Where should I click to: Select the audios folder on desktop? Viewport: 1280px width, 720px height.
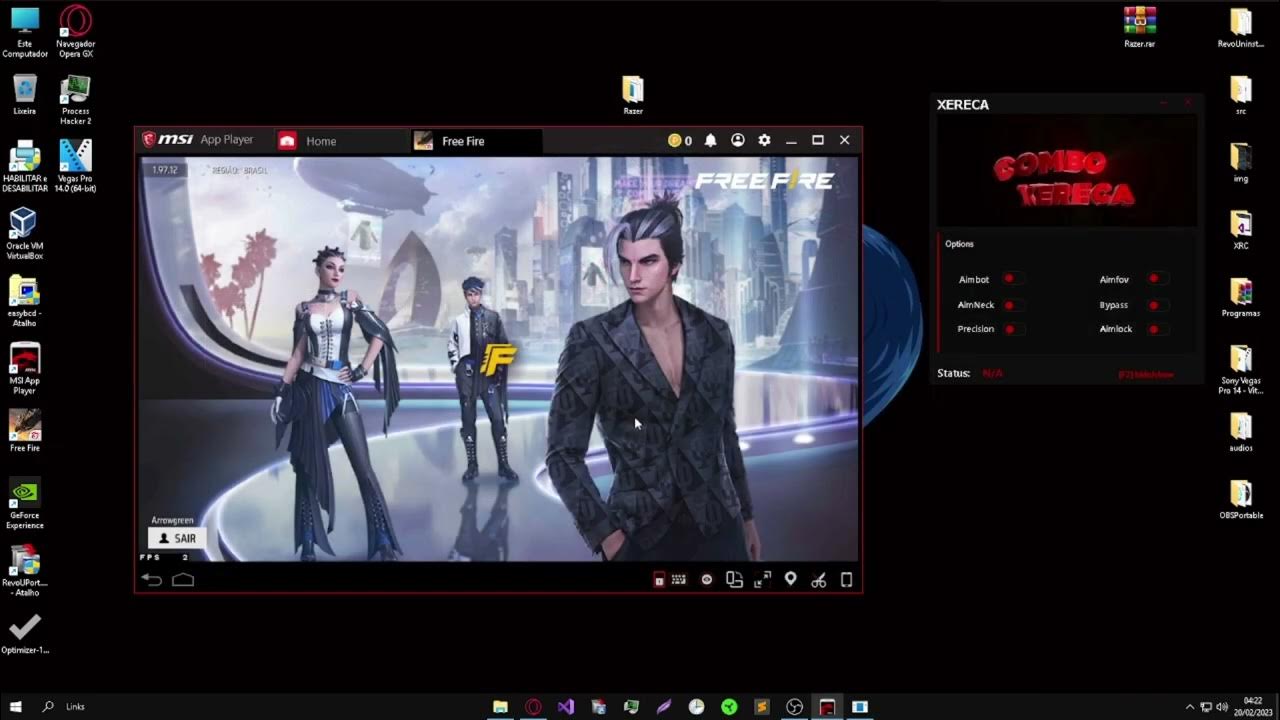tap(1241, 432)
